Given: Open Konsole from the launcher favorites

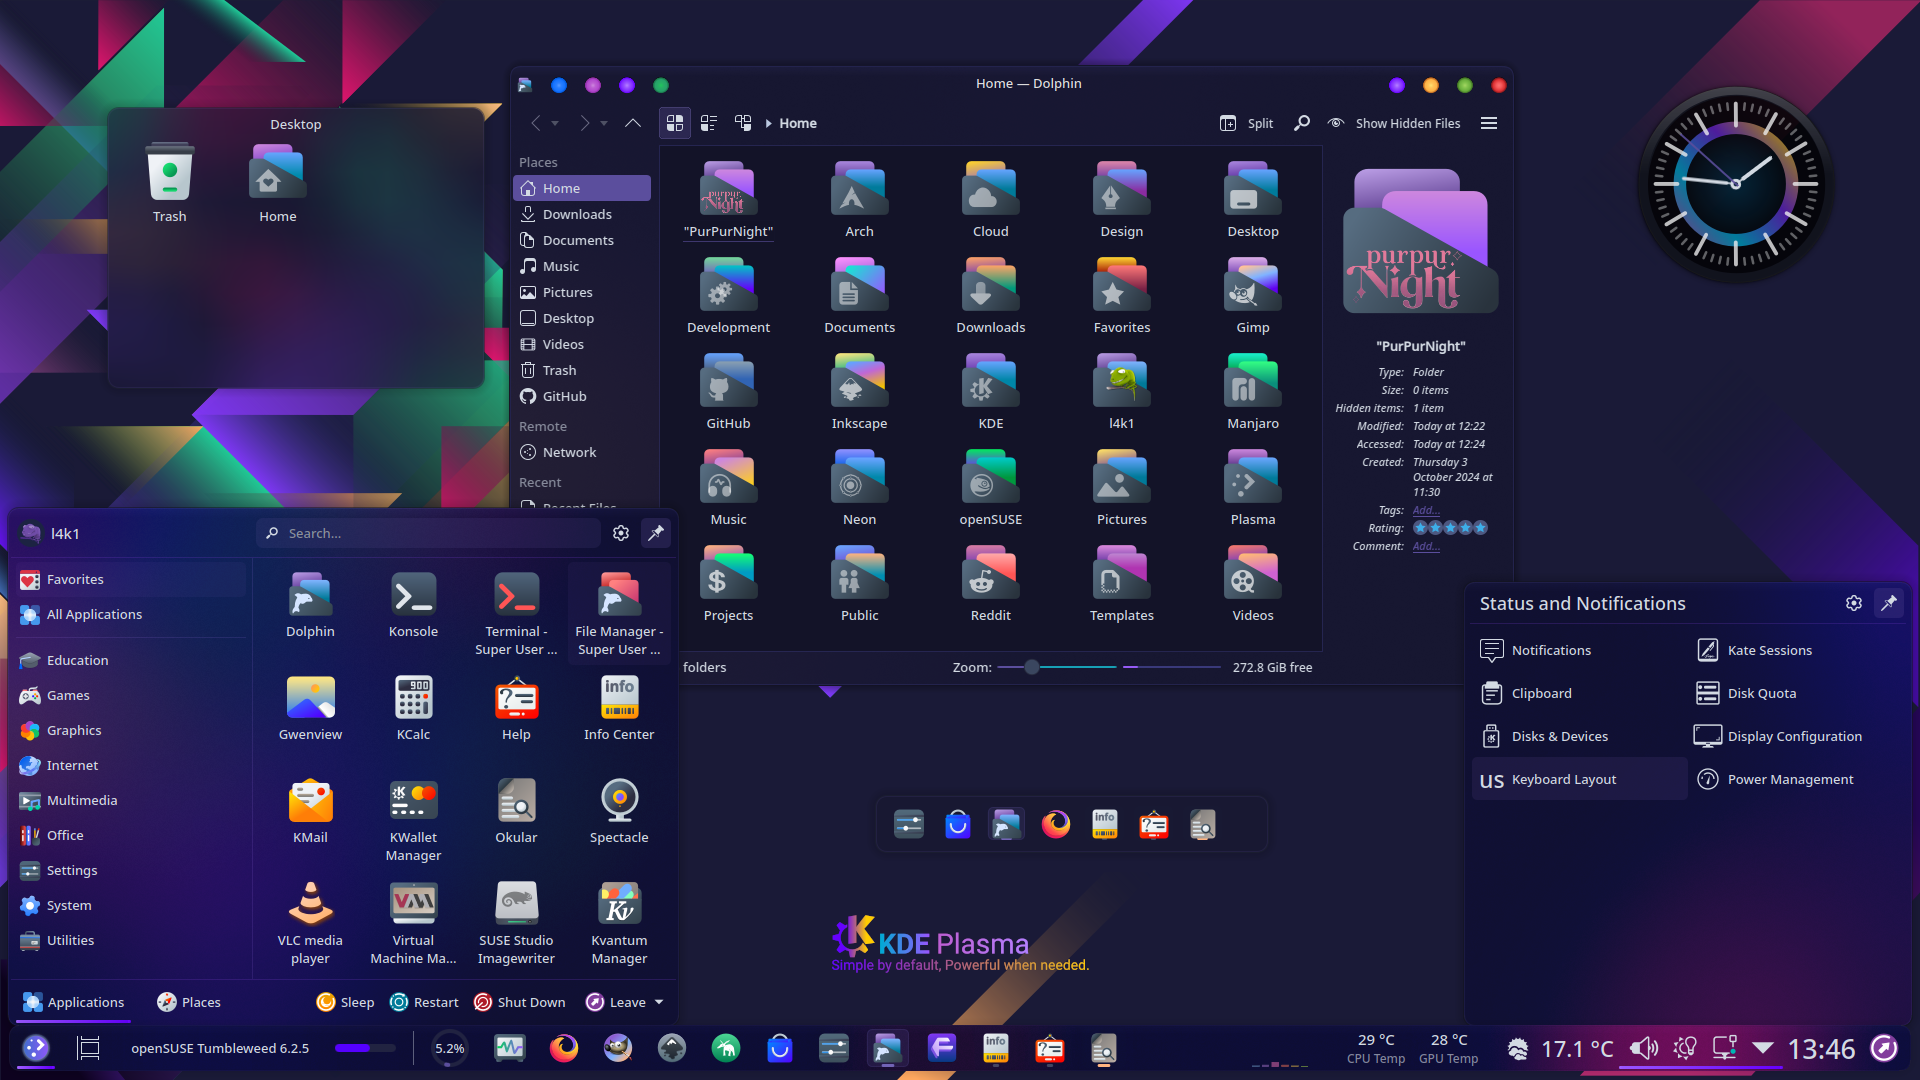Looking at the screenshot, I should click(413, 605).
